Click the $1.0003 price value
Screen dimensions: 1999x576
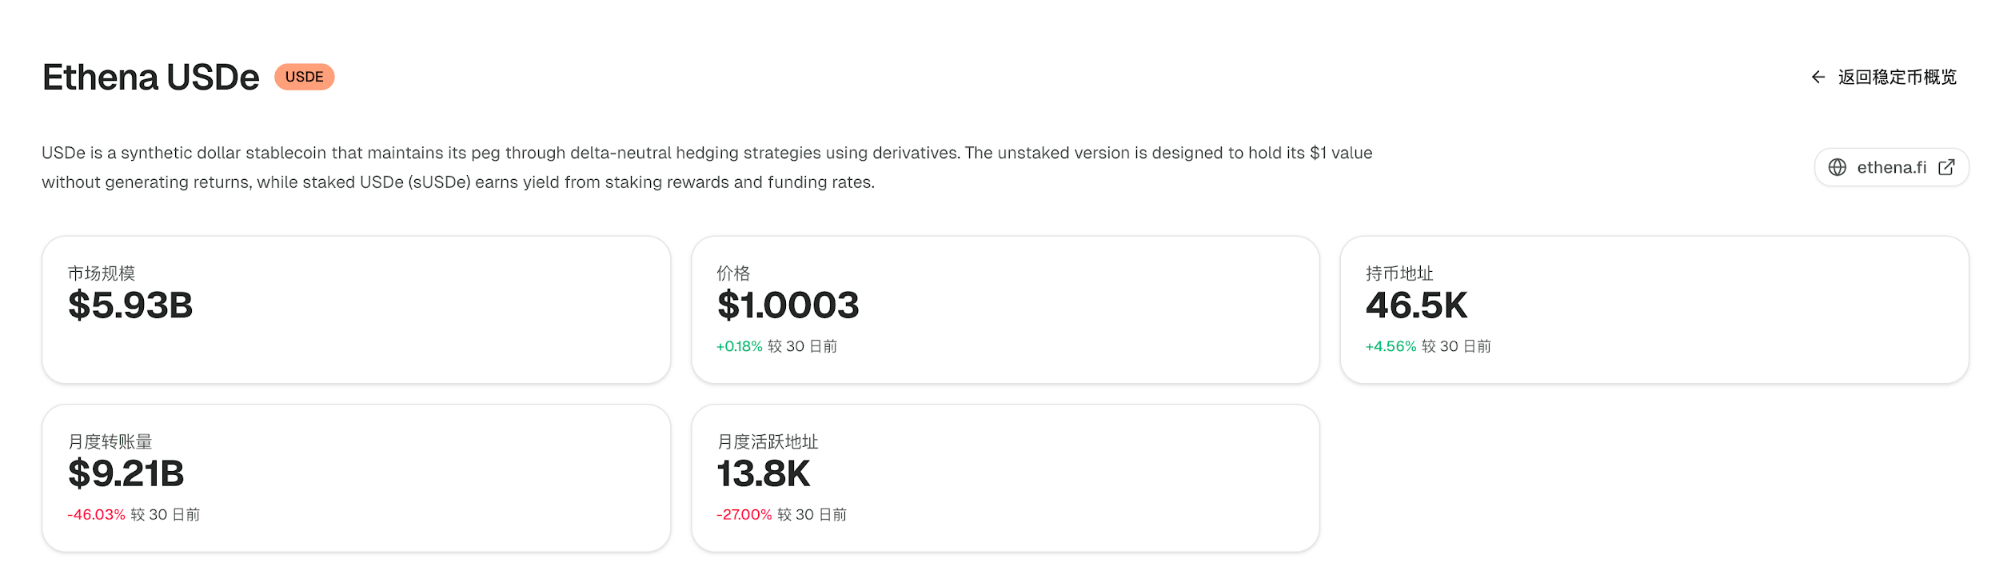[788, 305]
